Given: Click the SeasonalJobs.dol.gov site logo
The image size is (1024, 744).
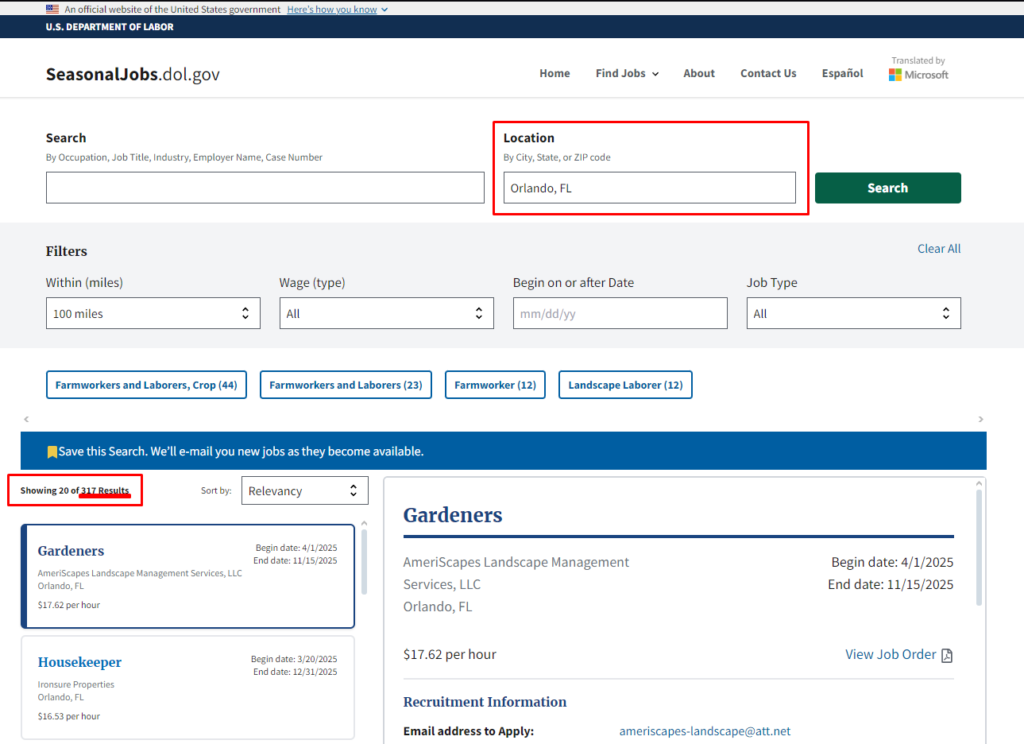Looking at the screenshot, I should (133, 74).
